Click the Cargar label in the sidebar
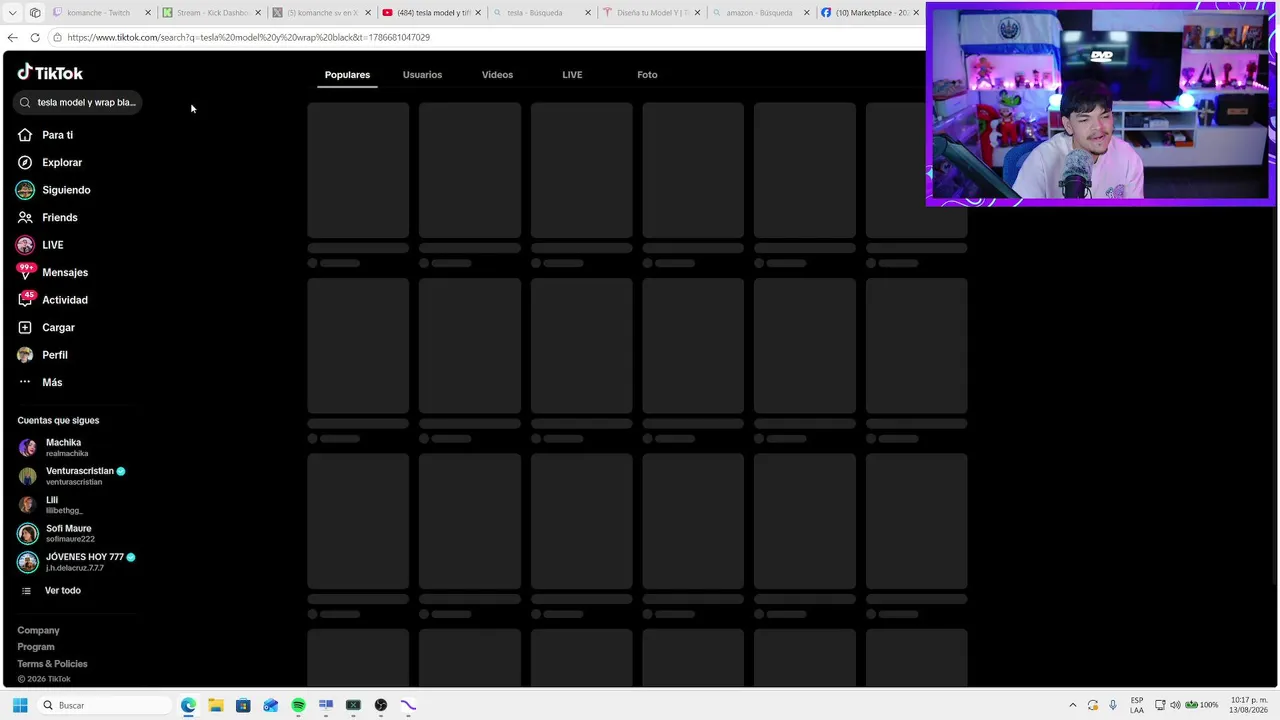The image size is (1280, 720). 58,327
